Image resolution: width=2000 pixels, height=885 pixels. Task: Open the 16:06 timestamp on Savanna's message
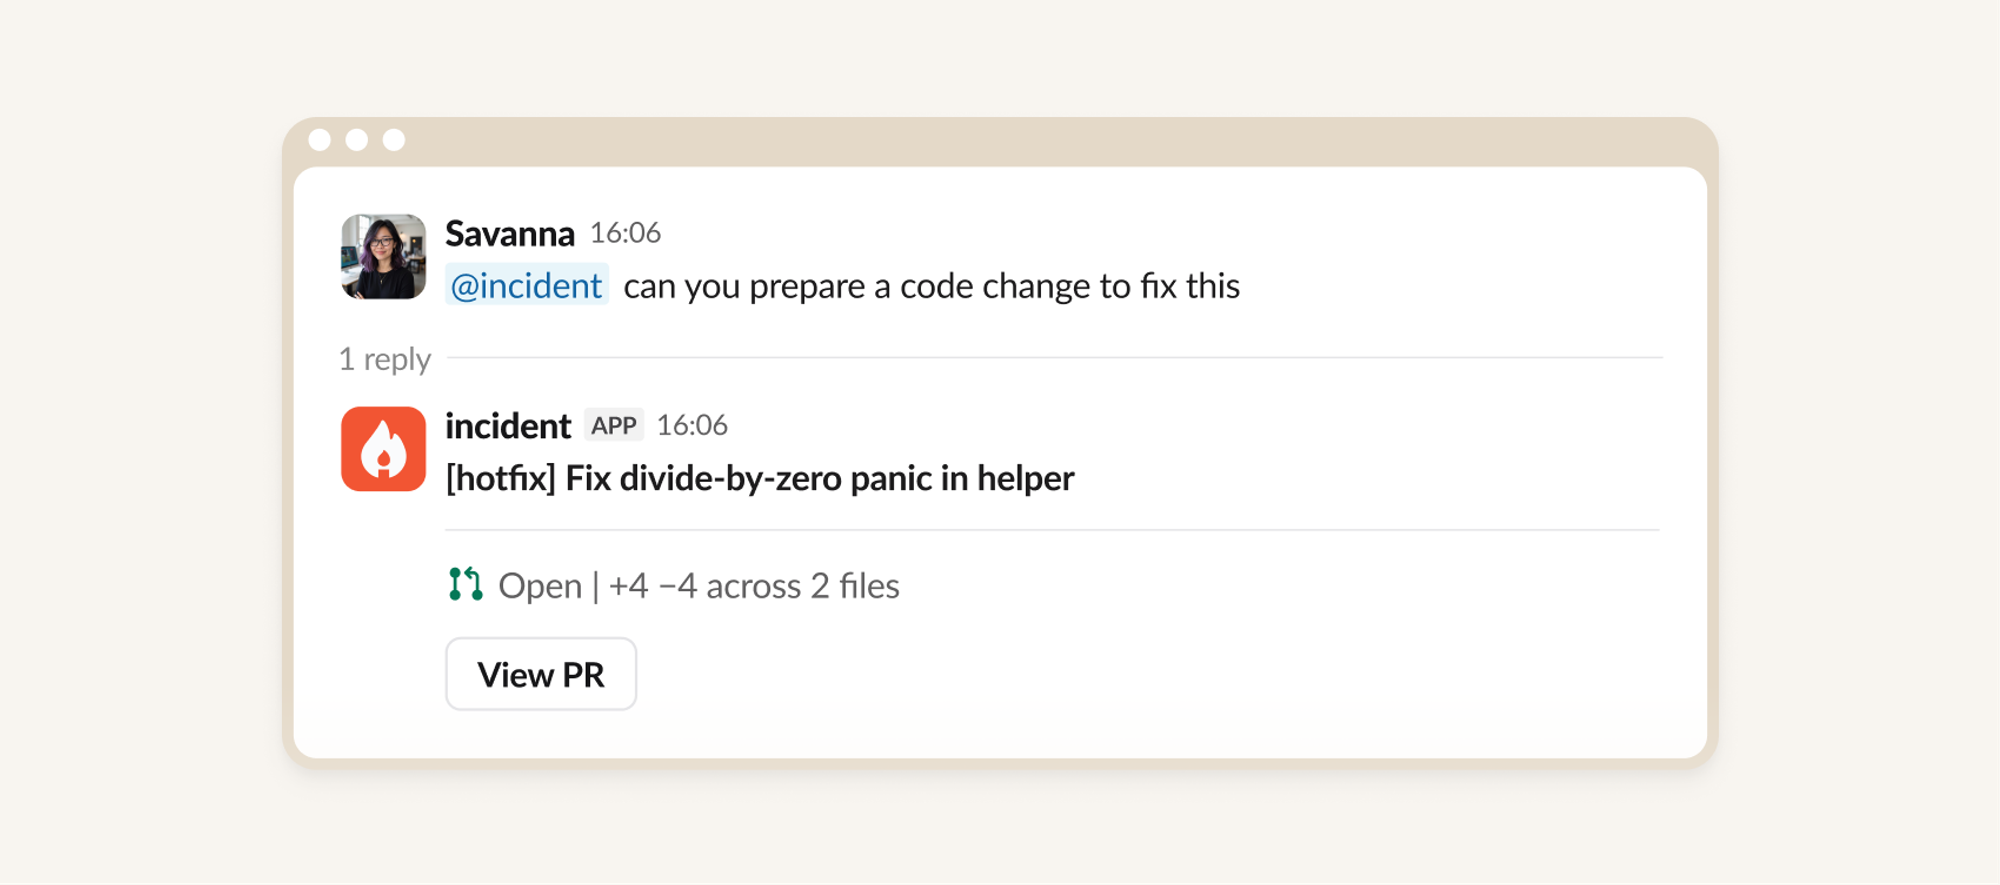(626, 233)
